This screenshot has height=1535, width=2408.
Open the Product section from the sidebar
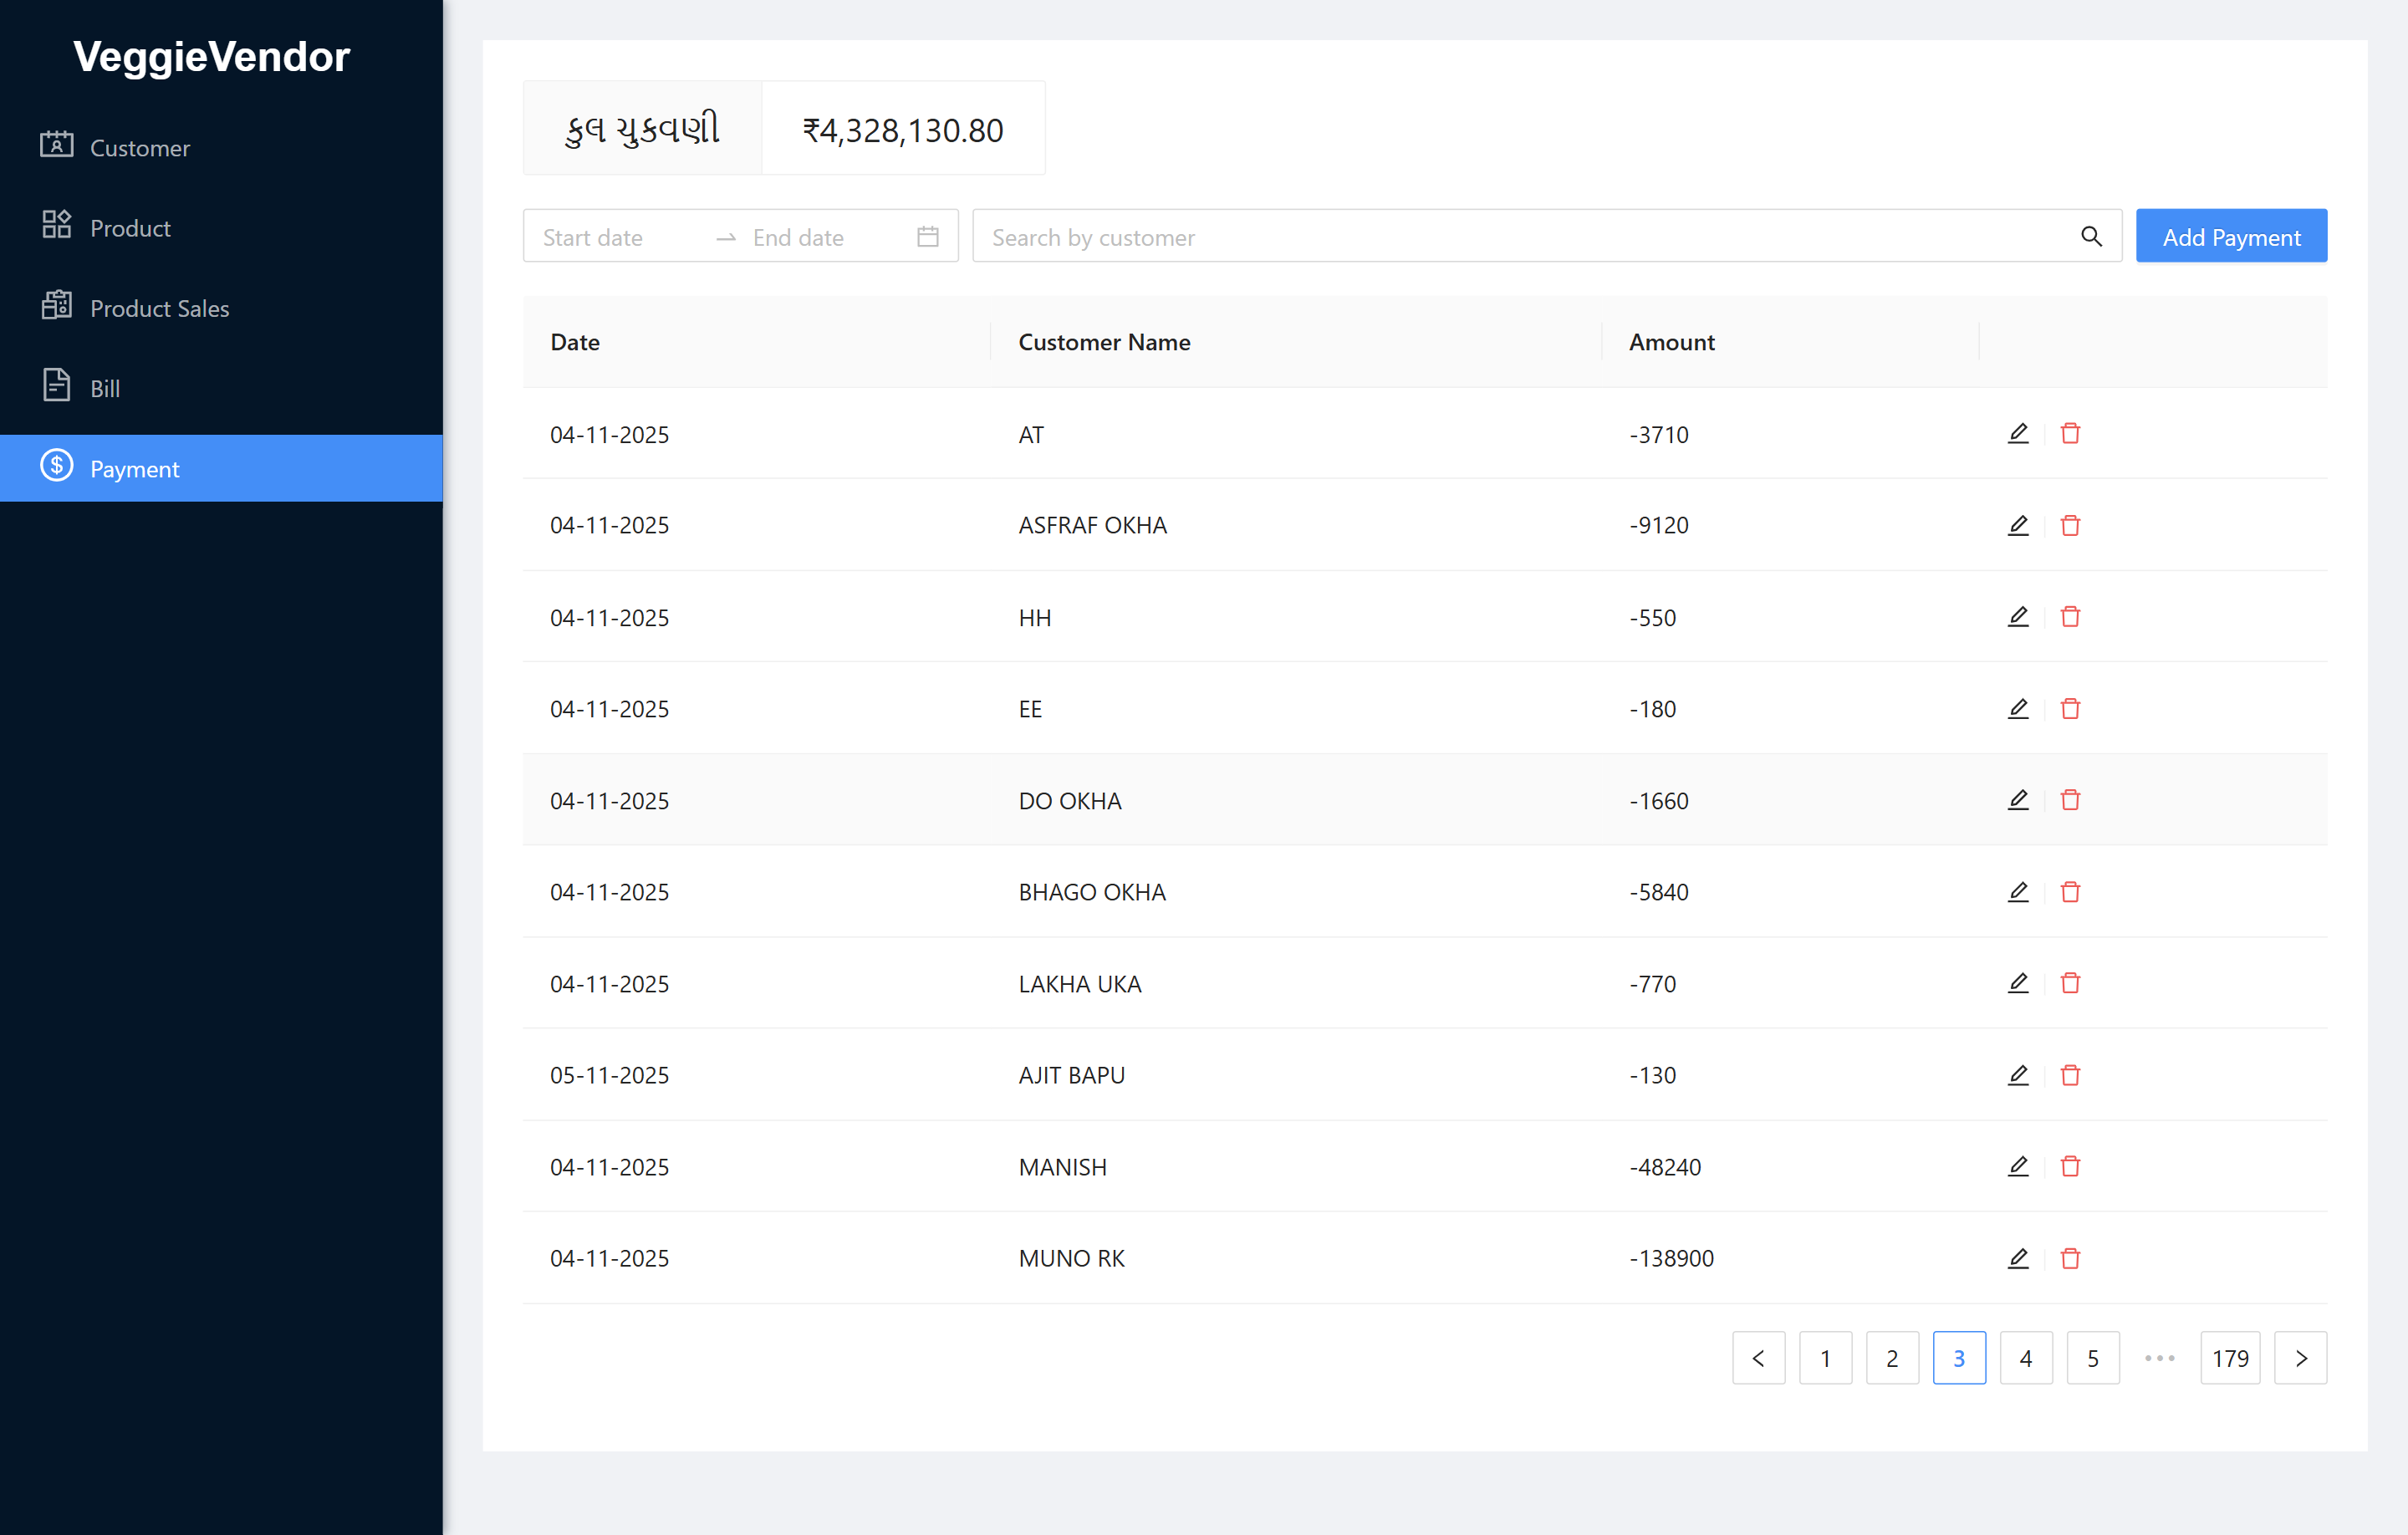click(x=57, y=226)
